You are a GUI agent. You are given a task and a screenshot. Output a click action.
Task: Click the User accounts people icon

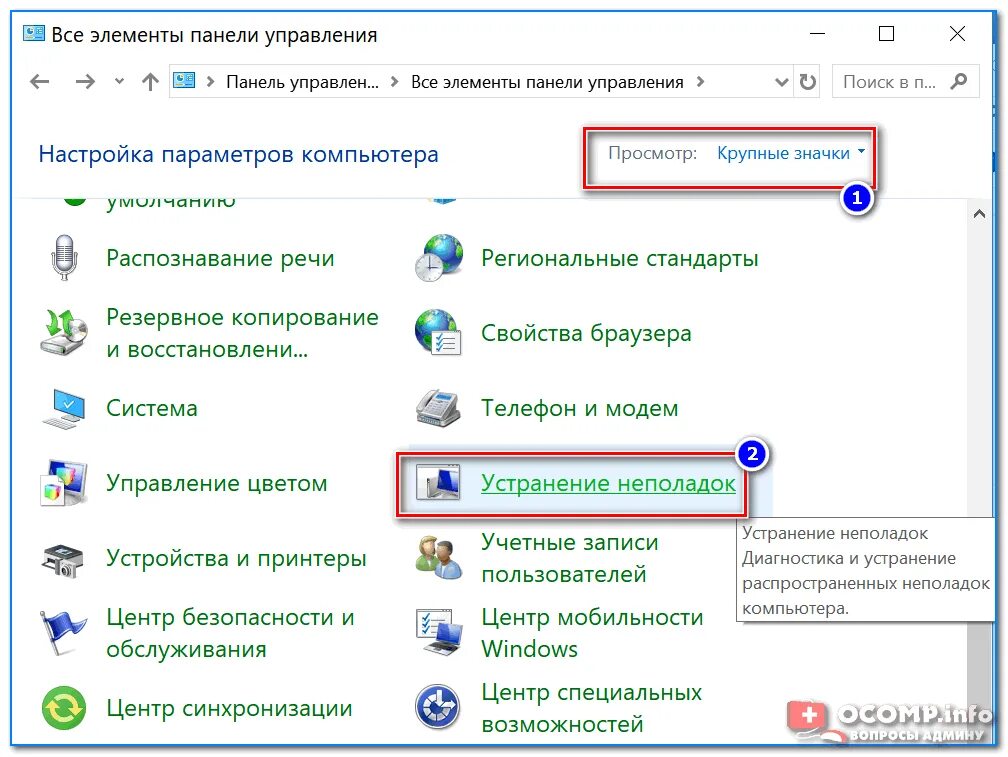point(438,558)
